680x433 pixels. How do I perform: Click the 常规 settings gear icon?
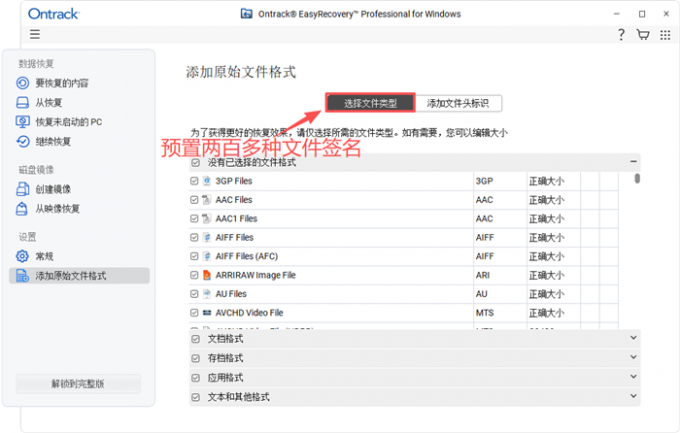[x=22, y=256]
